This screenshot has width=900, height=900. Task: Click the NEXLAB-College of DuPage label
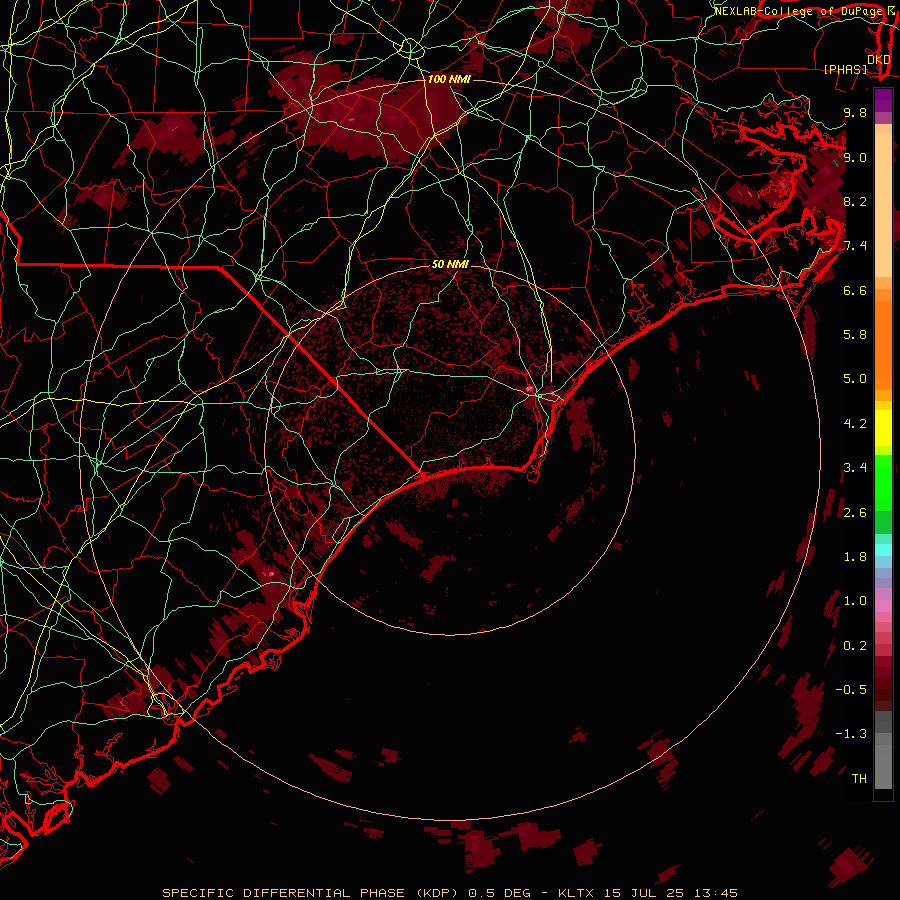(x=798, y=11)
